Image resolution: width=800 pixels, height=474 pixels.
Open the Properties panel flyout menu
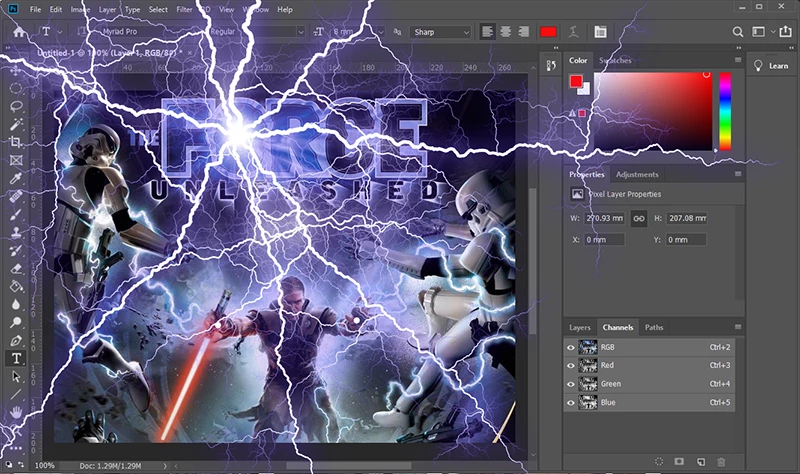click(738, 174)
